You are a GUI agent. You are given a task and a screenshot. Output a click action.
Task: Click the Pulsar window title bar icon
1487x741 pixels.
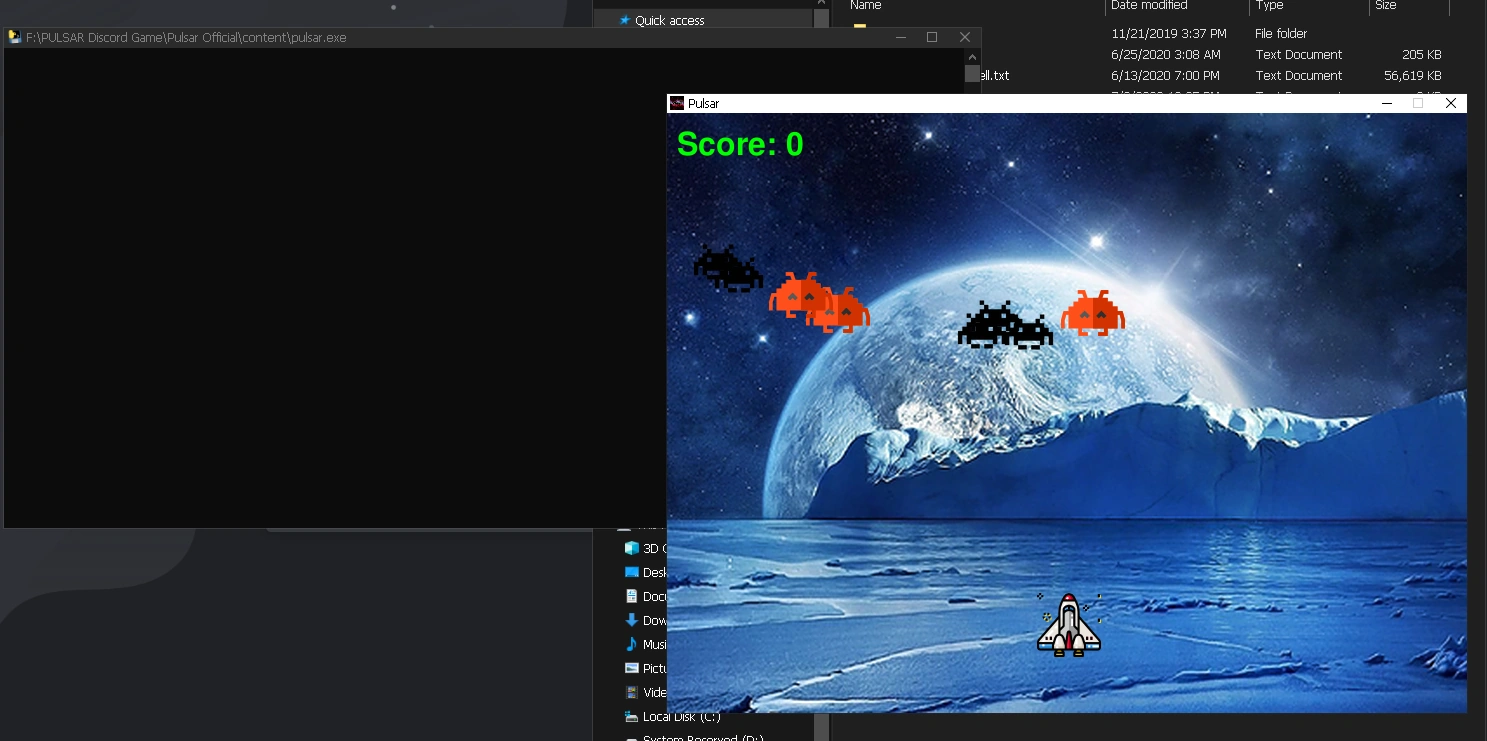(677, 103)
